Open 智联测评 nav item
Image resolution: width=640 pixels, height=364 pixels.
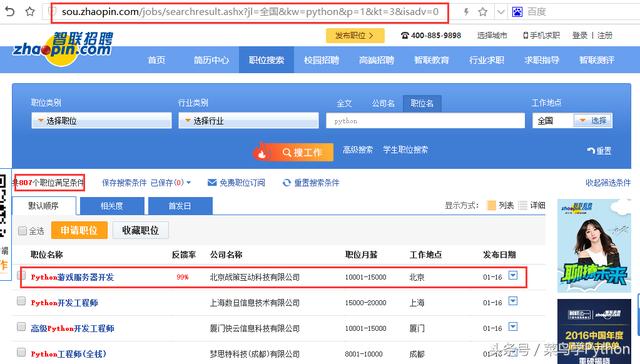pyautogui.click(x=597, y=60)
